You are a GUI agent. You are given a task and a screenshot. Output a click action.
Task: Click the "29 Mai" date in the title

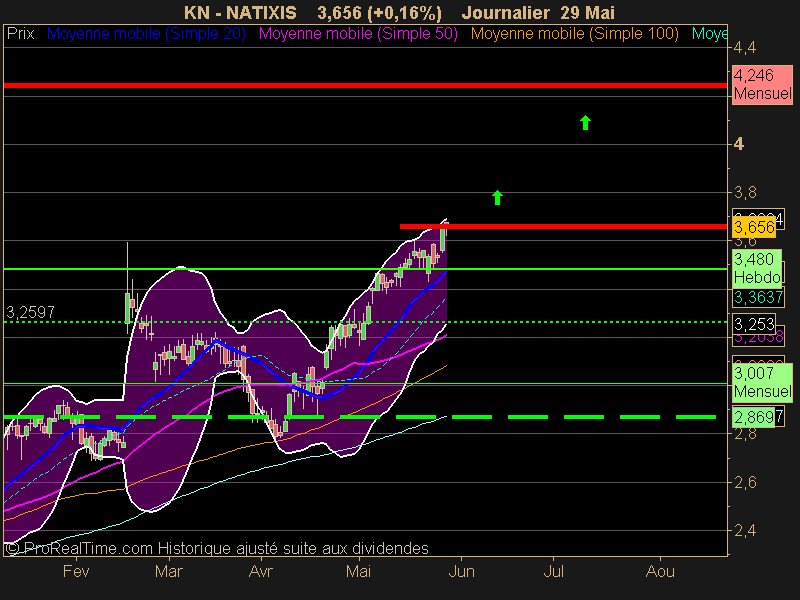click(587, 12)
